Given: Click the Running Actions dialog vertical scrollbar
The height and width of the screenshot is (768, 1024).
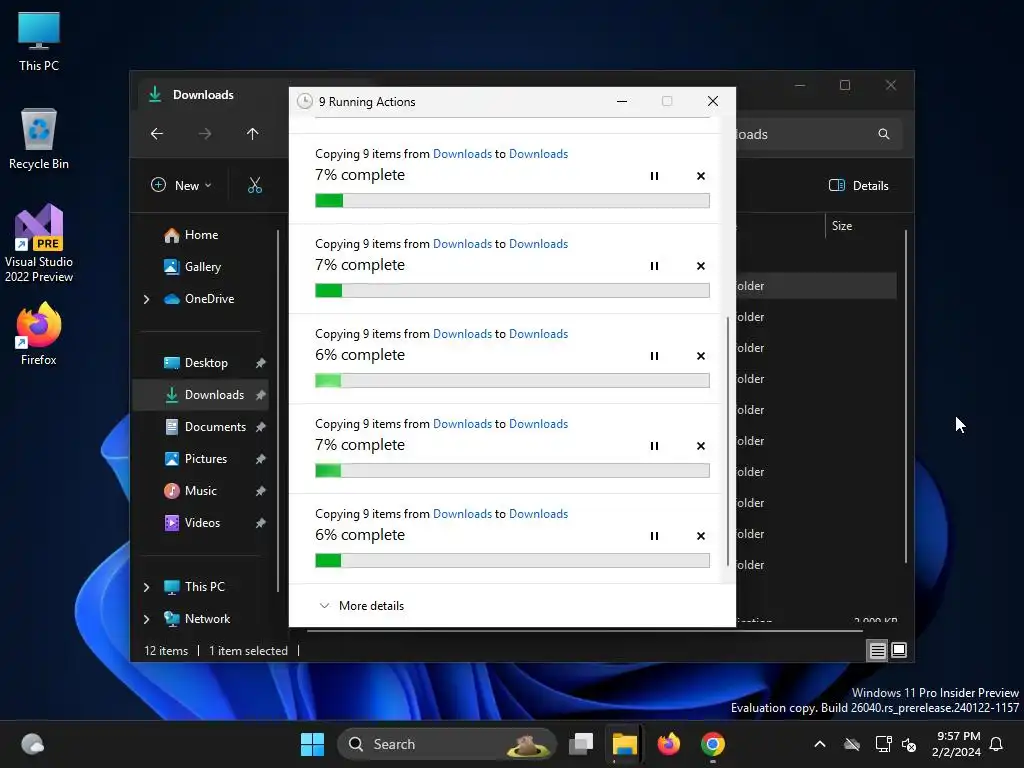Looking at the screenshot, I should (x=728, y=441).
